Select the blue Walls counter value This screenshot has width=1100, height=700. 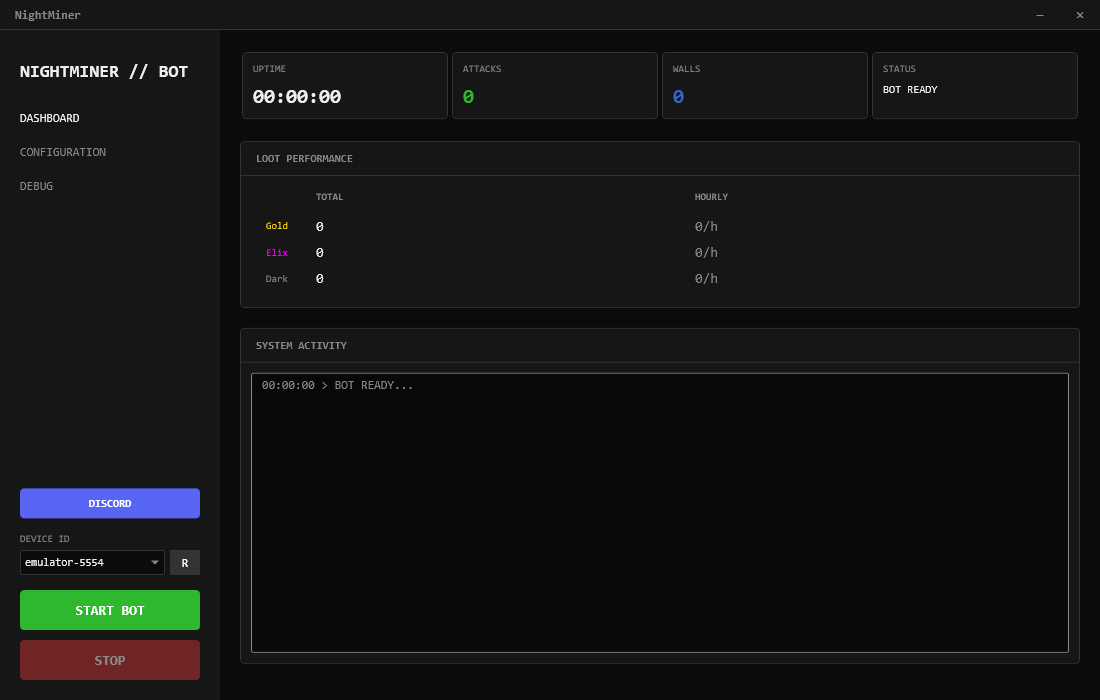coord(678,97)
